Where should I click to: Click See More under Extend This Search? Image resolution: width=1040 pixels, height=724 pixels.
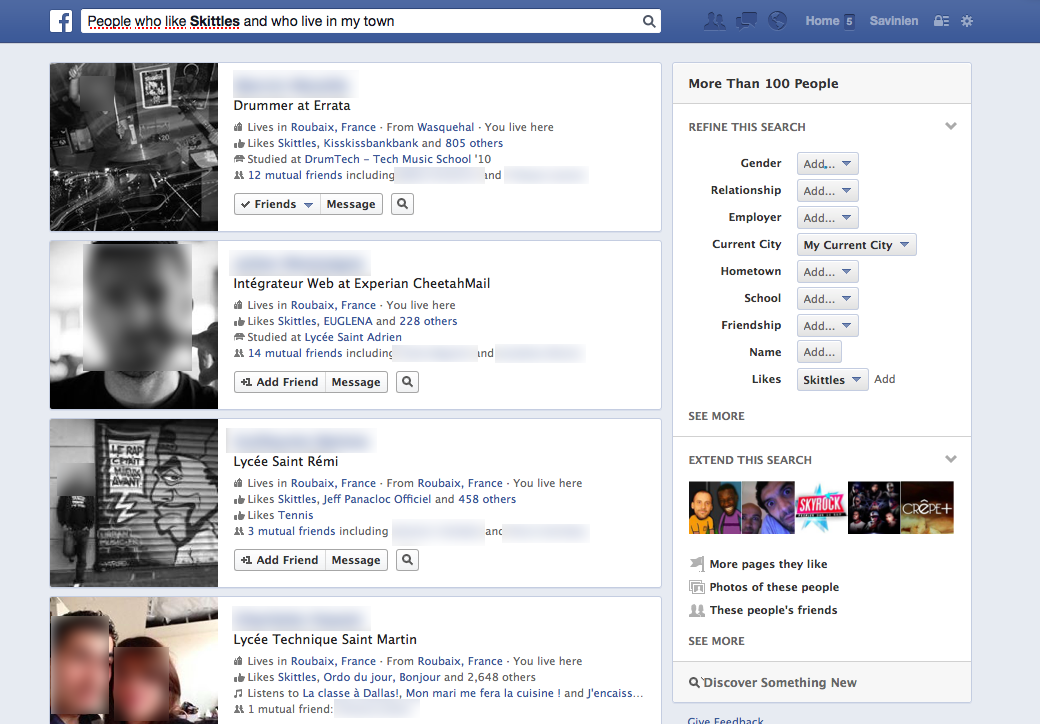pos(716,641)
